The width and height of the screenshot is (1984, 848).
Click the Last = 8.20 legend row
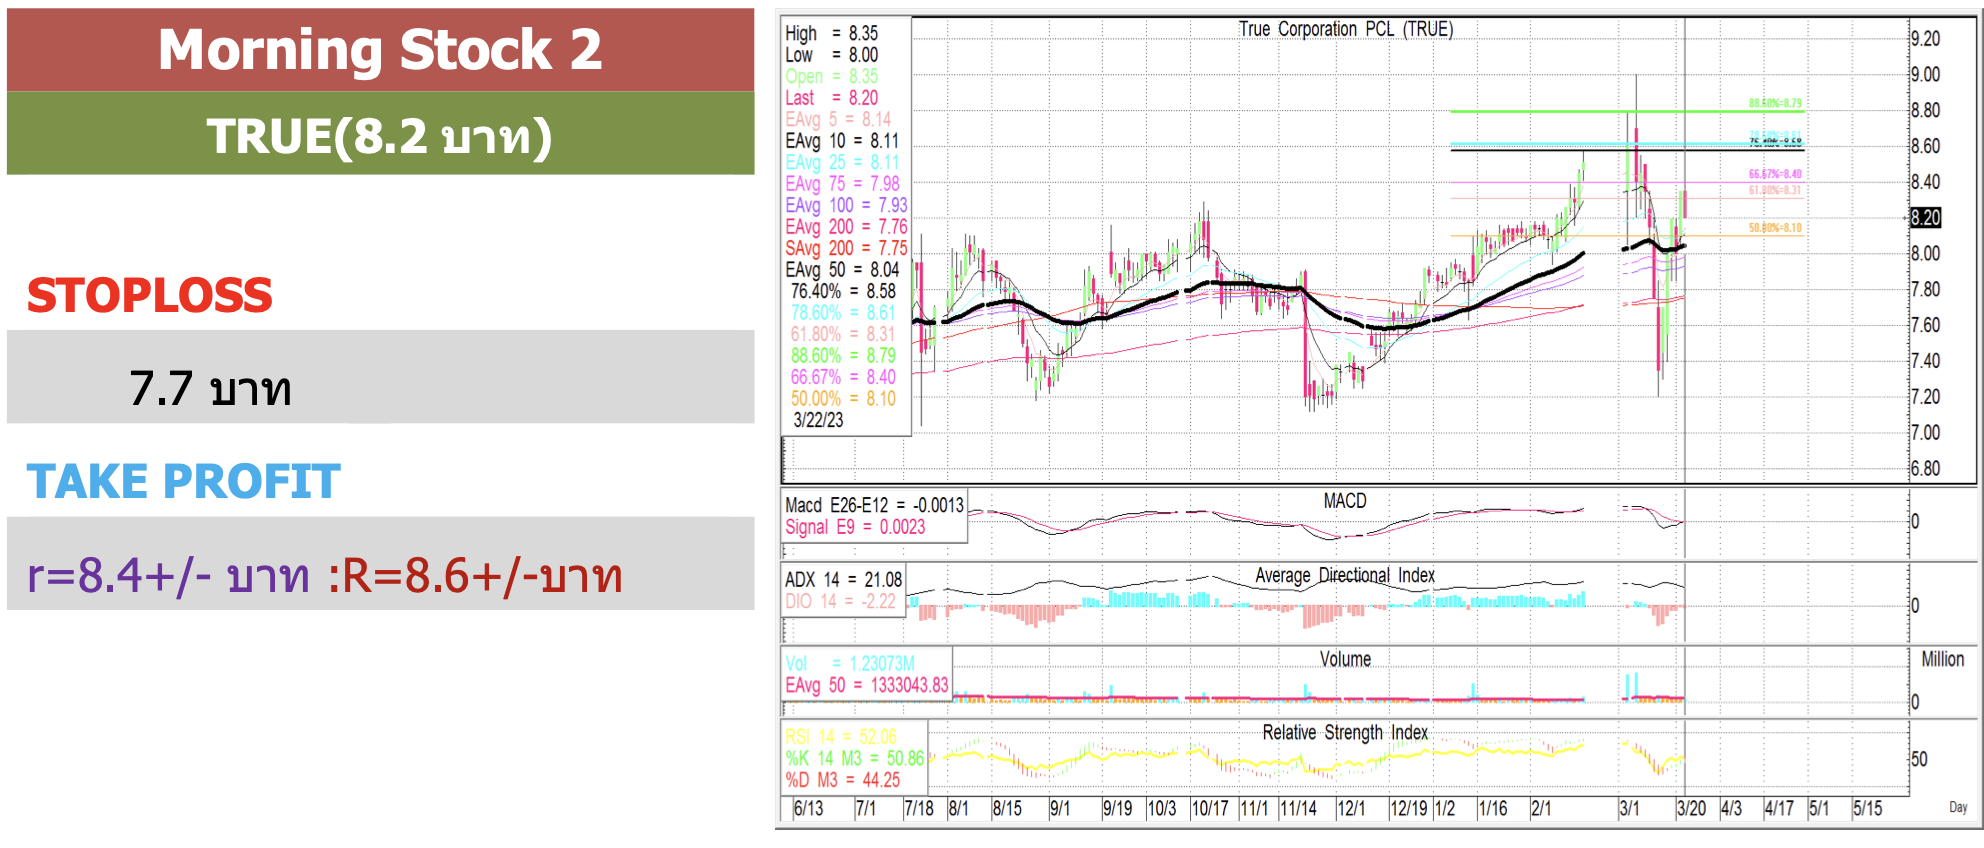point(832,98)
